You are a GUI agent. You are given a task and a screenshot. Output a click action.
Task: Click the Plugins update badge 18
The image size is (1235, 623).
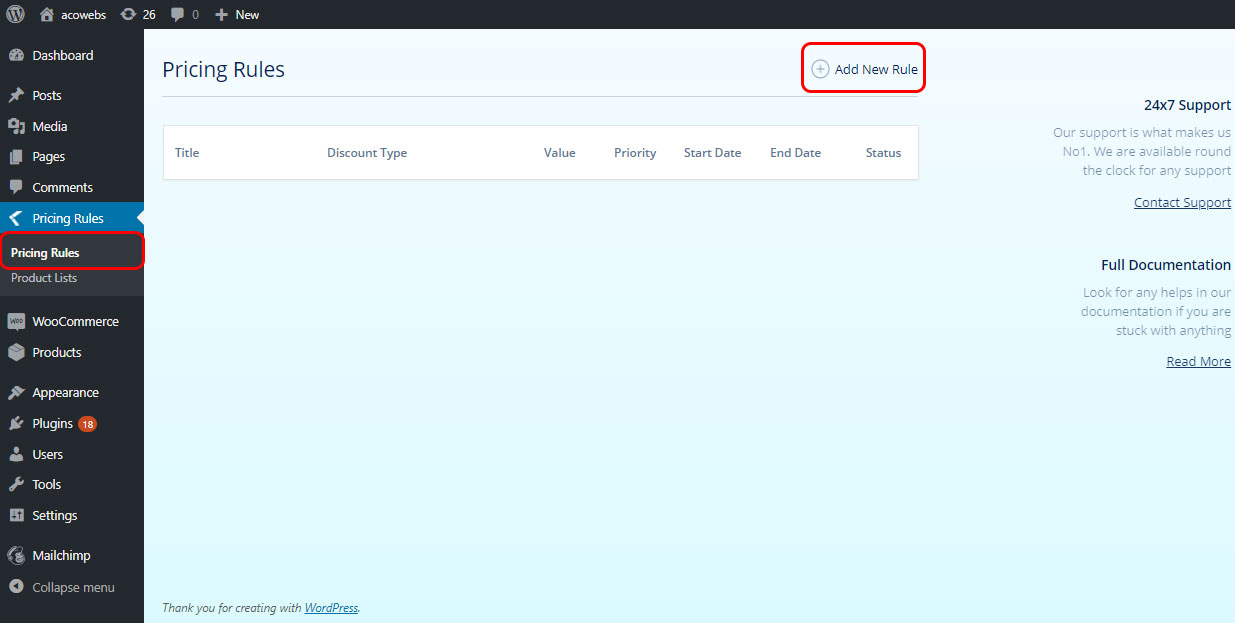pos(87,424)
